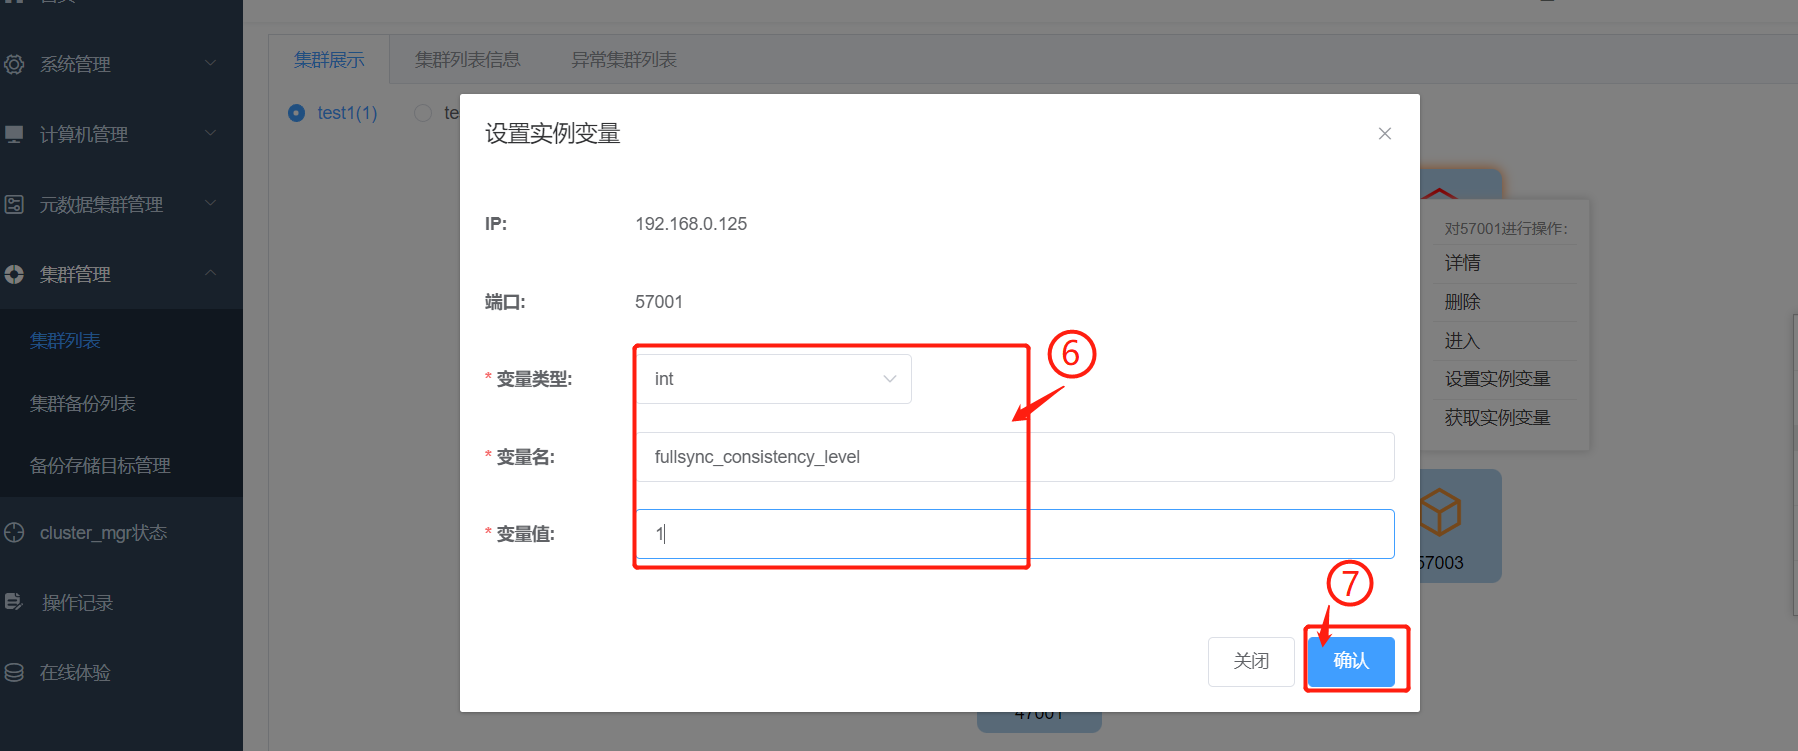Collapse the 集群管理 menu chevron

click(210, 273)
